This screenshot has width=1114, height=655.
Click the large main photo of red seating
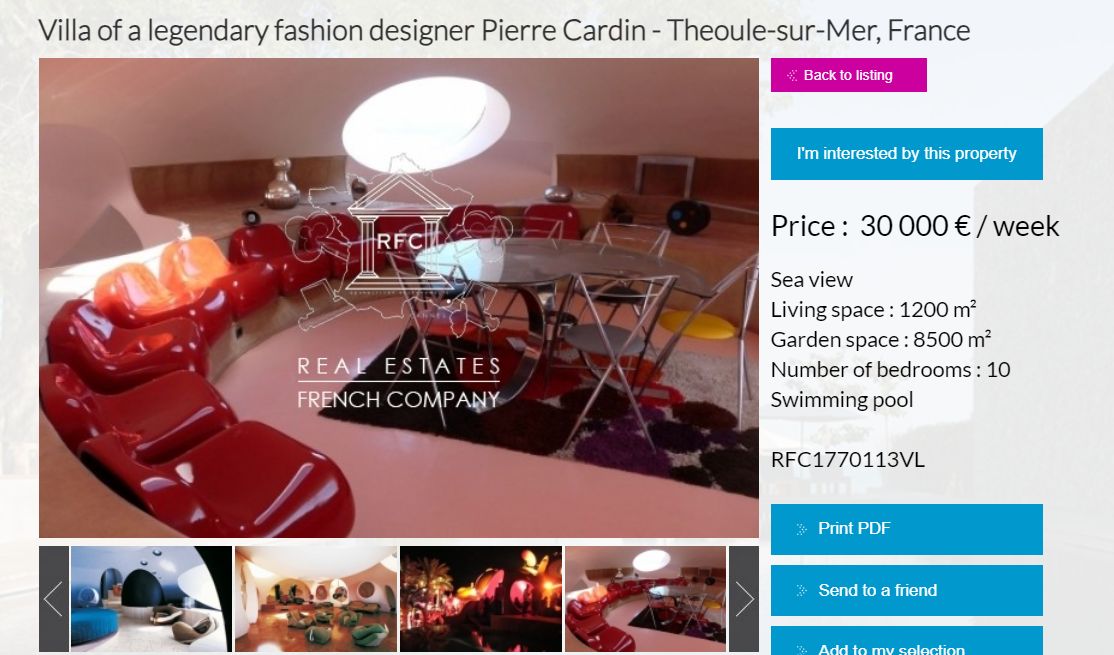tap(399, 298)
